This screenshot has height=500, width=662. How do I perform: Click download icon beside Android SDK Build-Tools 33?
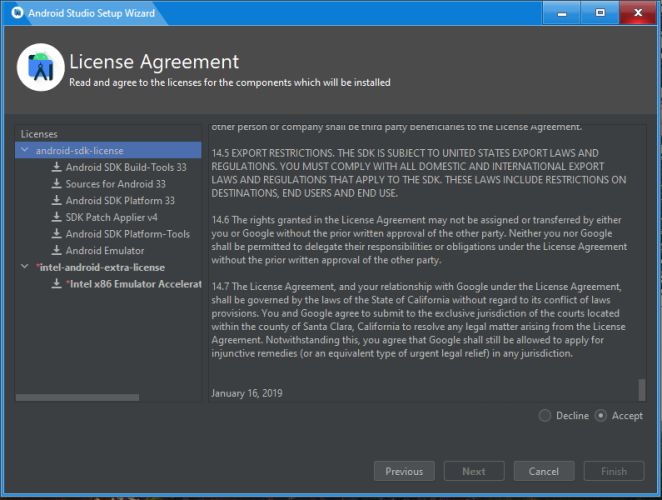pyautogui.click(x=56, y=167)
